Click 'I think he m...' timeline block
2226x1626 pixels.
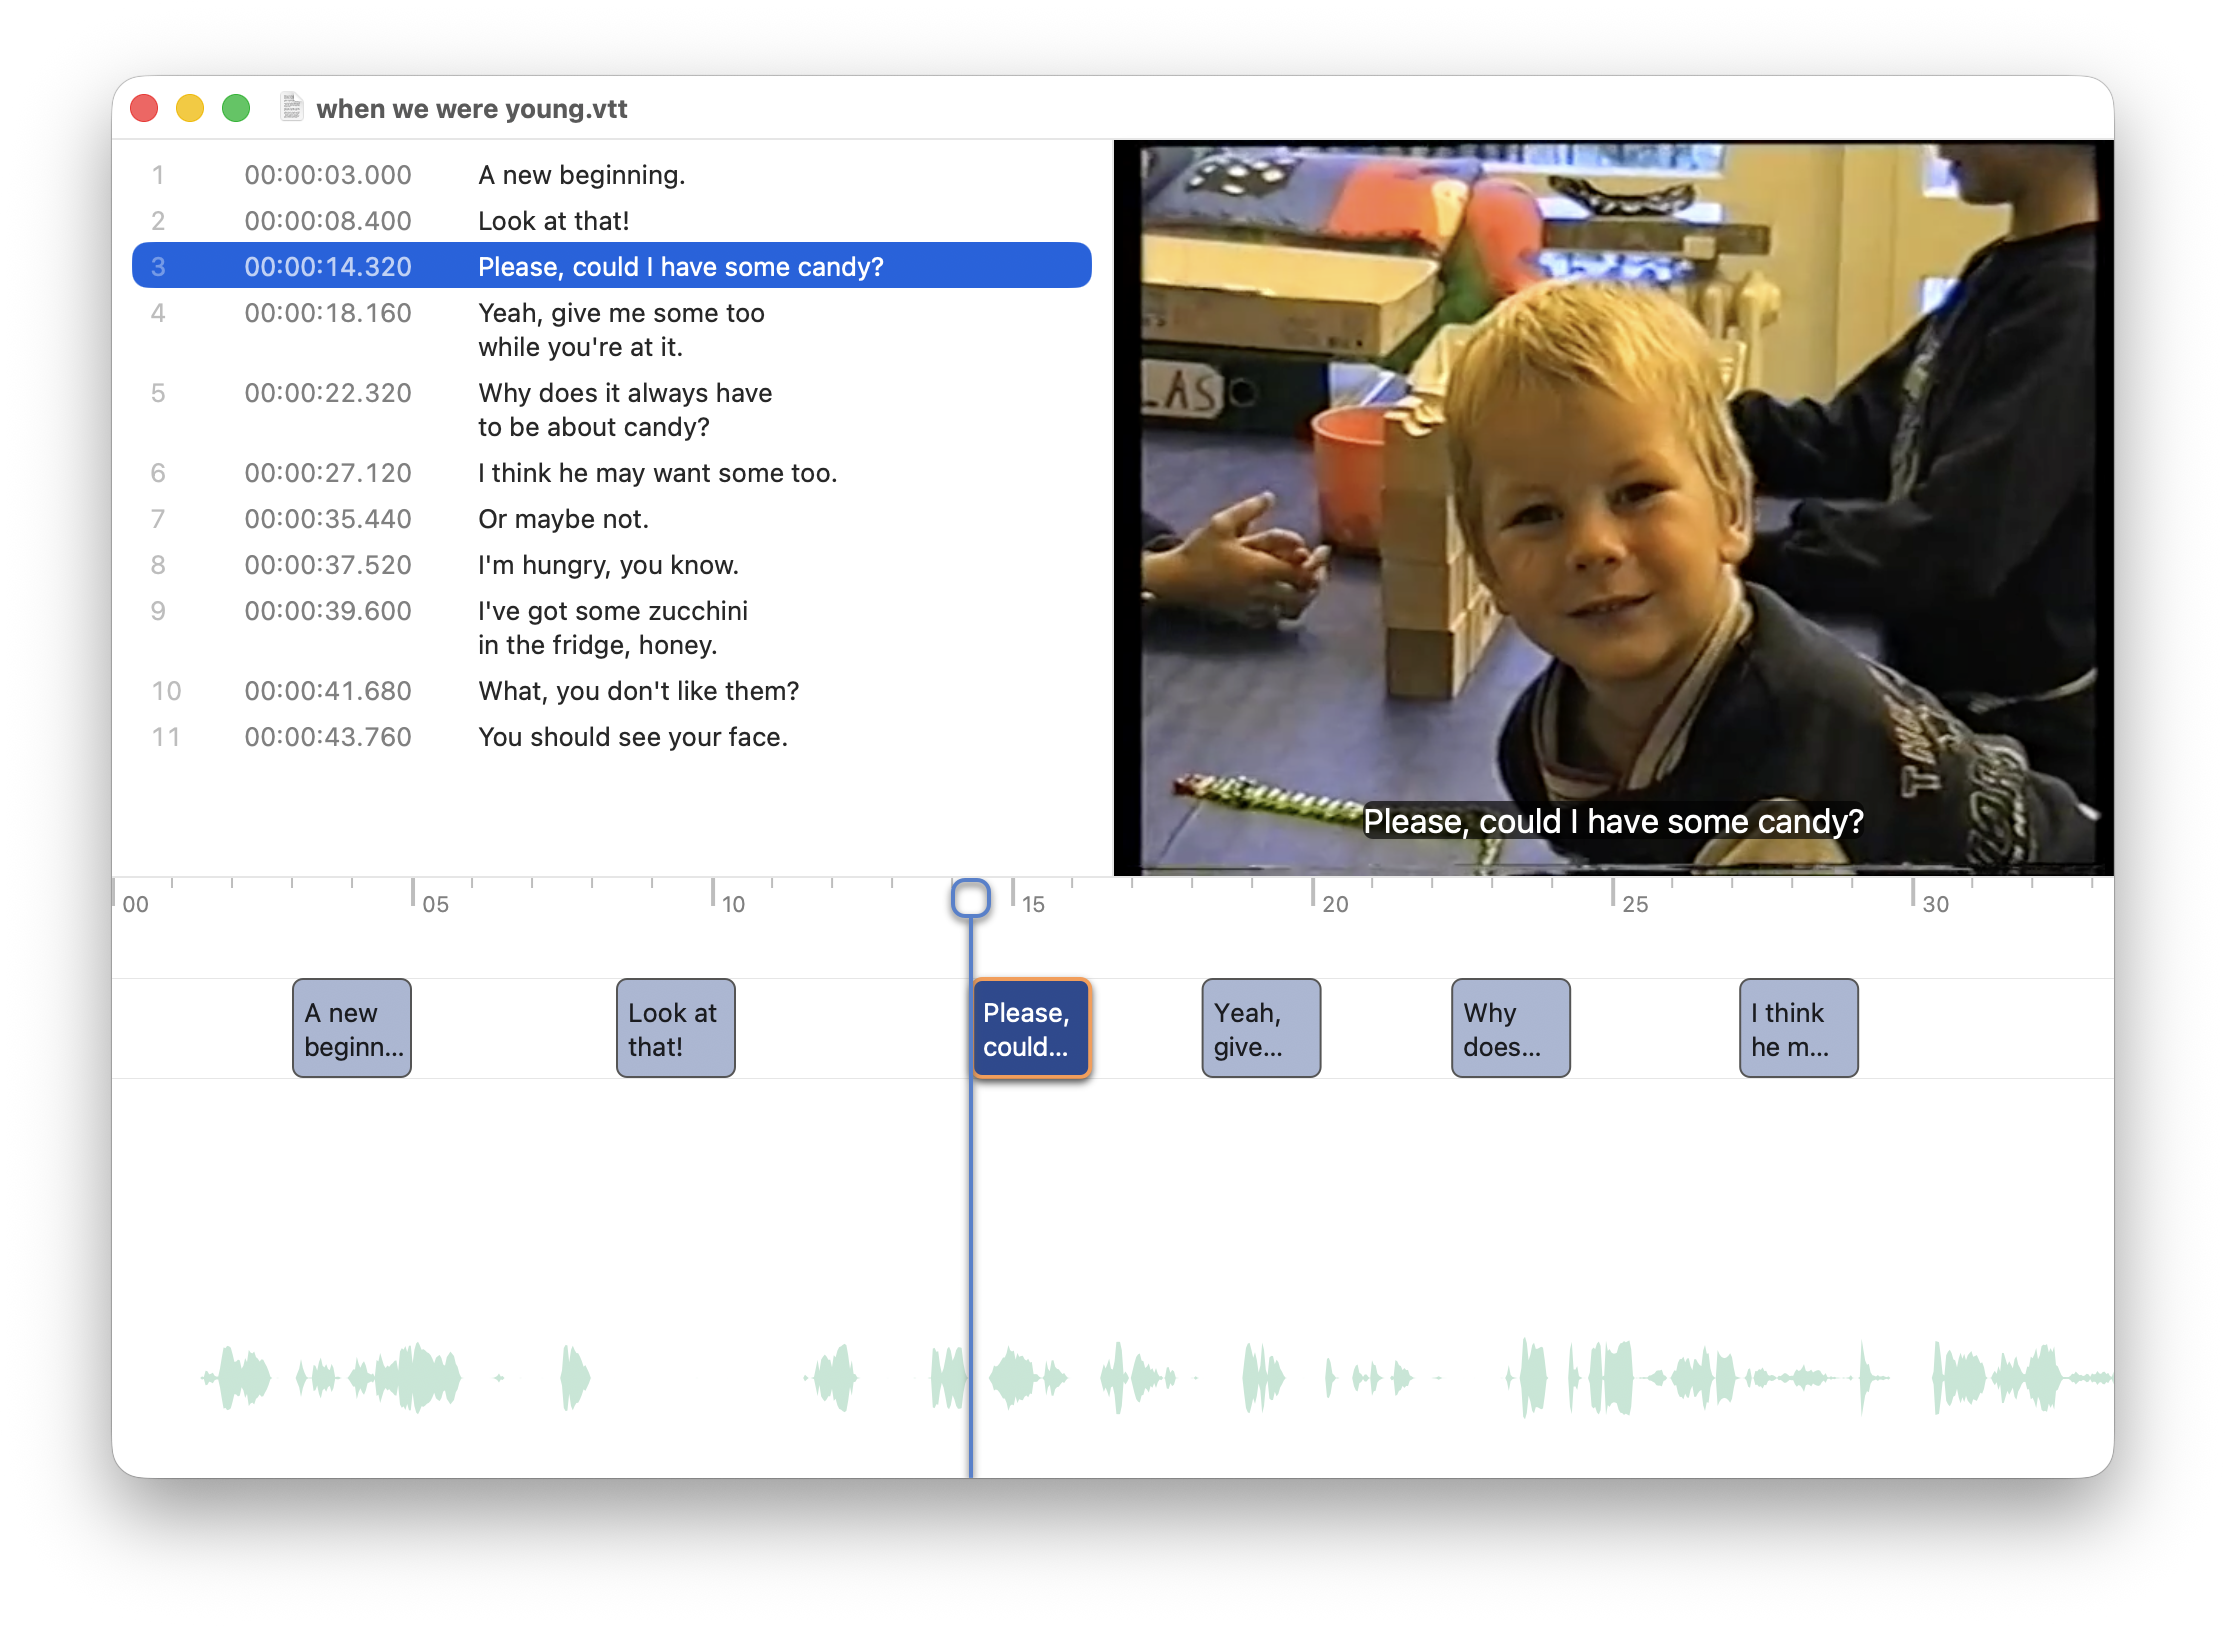point(1798,1028)
